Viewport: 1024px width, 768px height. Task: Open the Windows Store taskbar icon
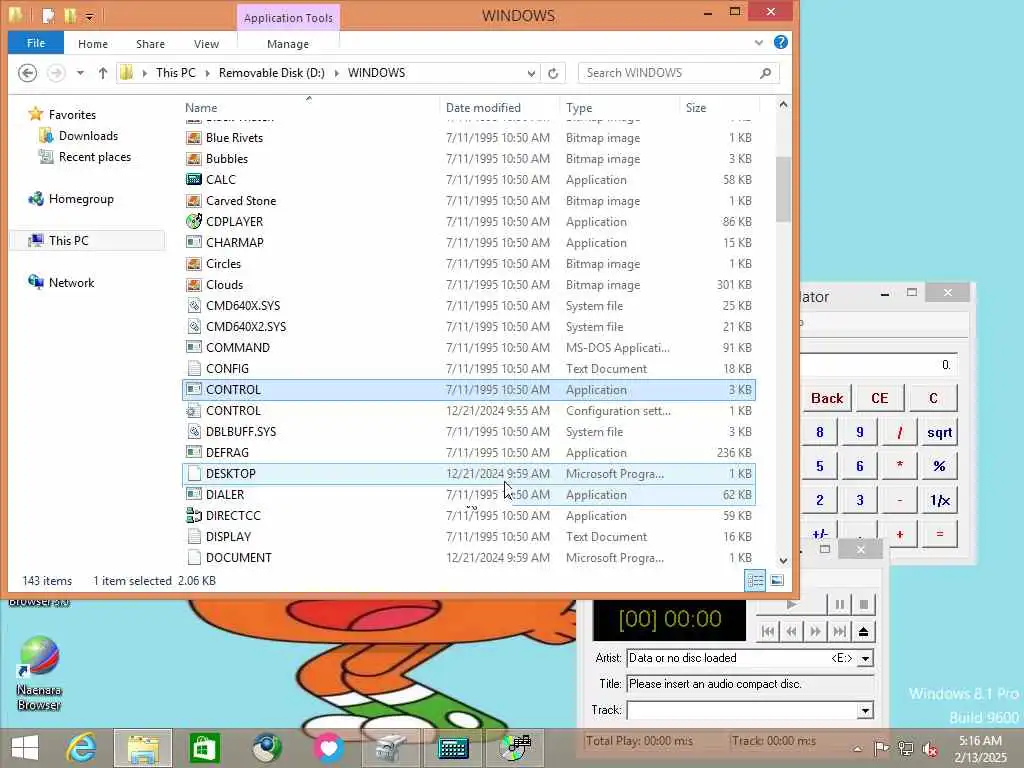[x=204, y=748]
